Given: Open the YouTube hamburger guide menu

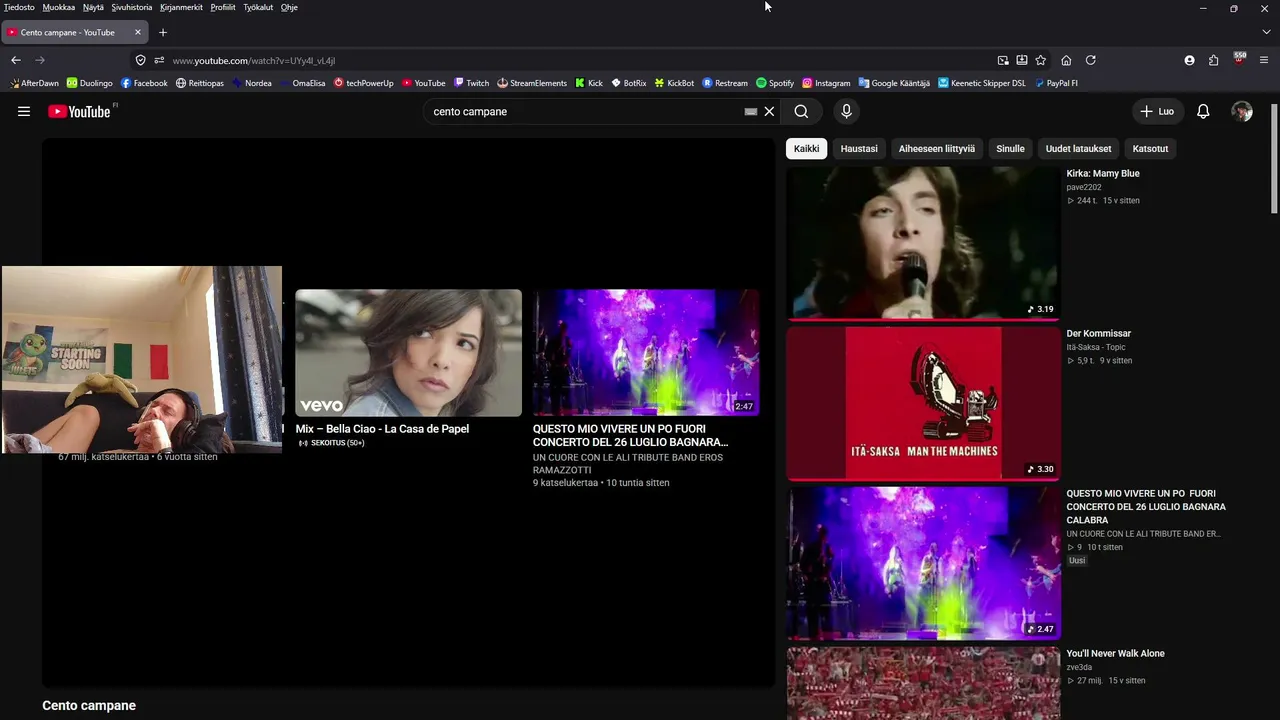Looking at the screenshot, I should pyautogui.click(x=24, y=111).
